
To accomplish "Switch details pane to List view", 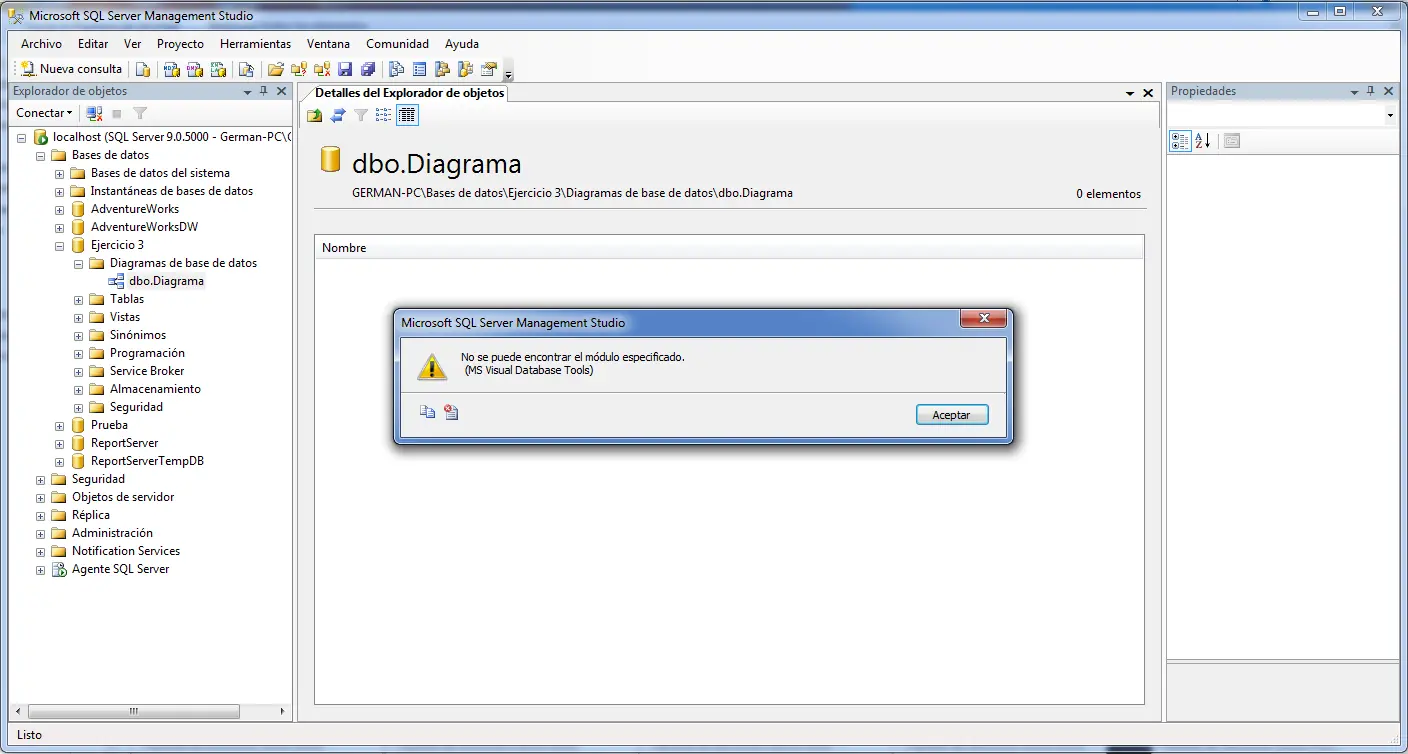I will click(x=384, y=115).
